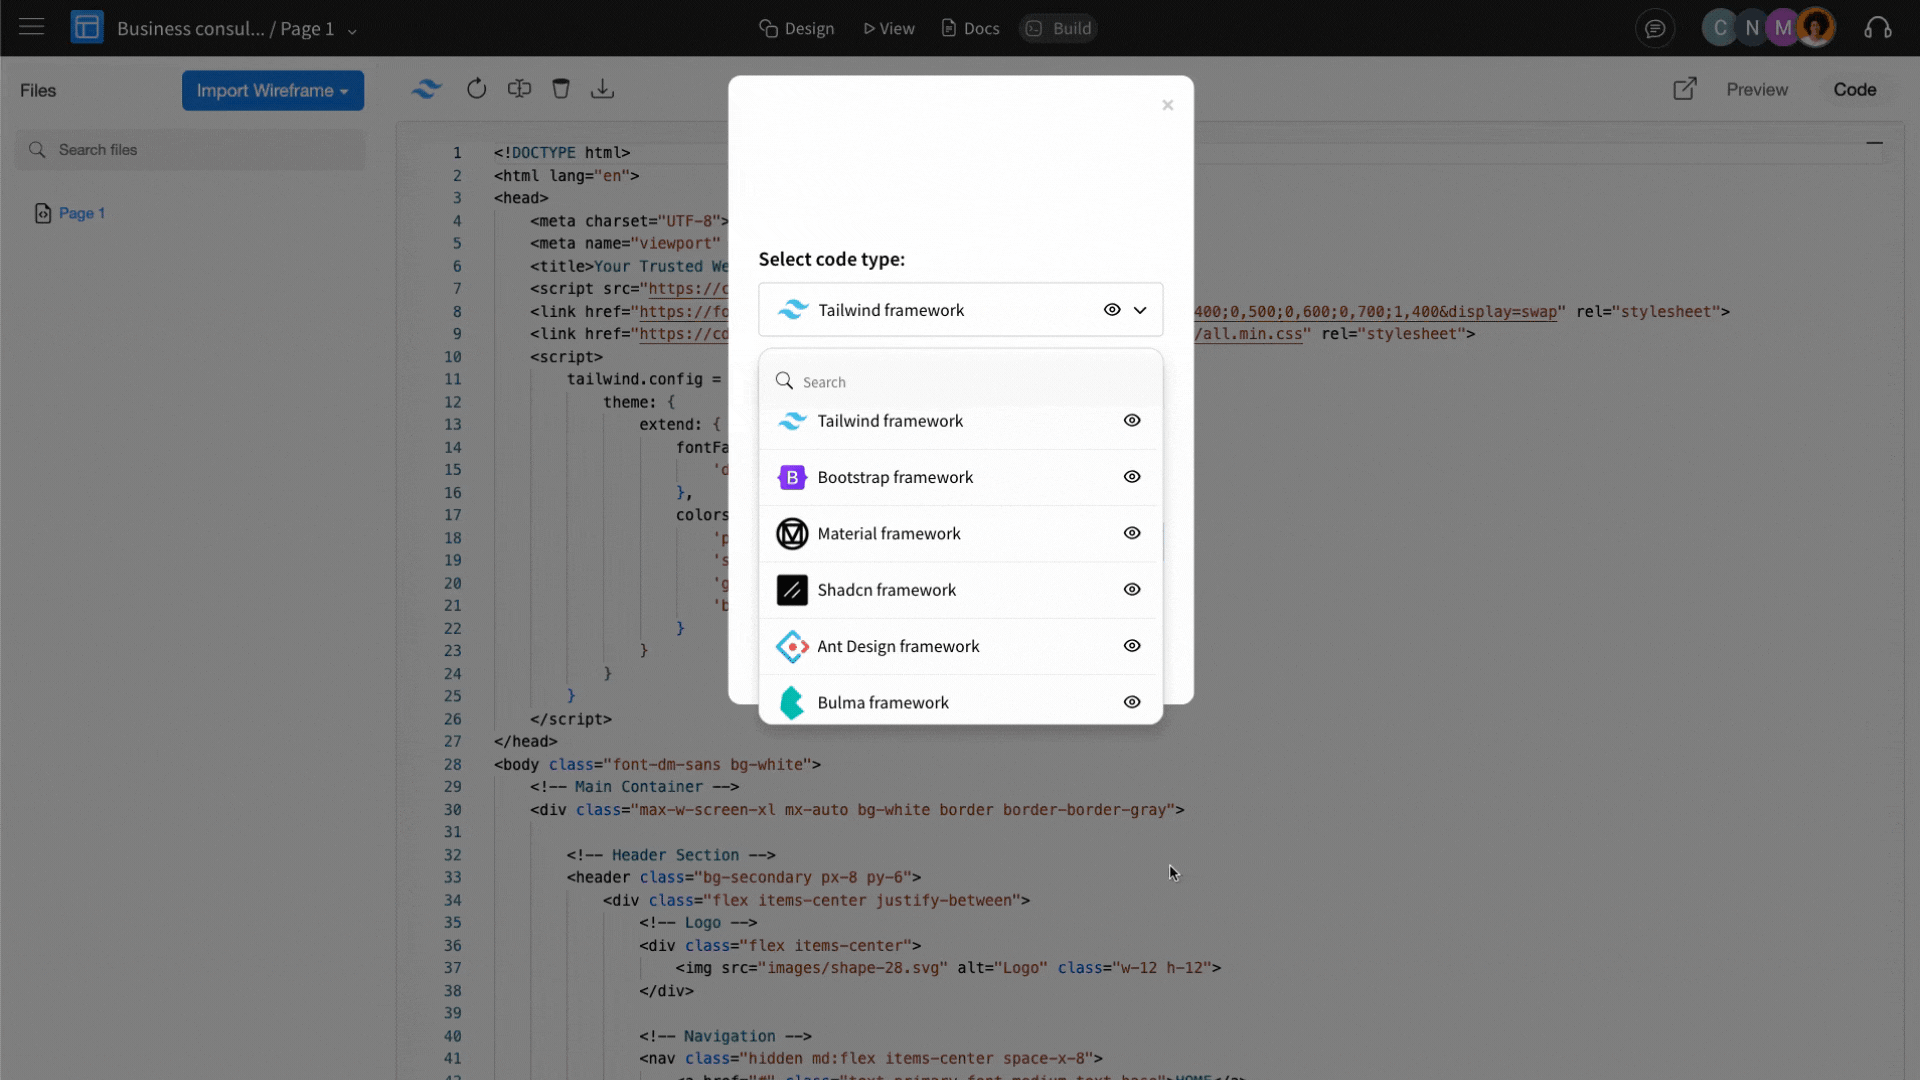Image resolution: width=1920 pixels, height=1080 pixels.
Task: Click the compare split-view icon
Action: point(519,89)
